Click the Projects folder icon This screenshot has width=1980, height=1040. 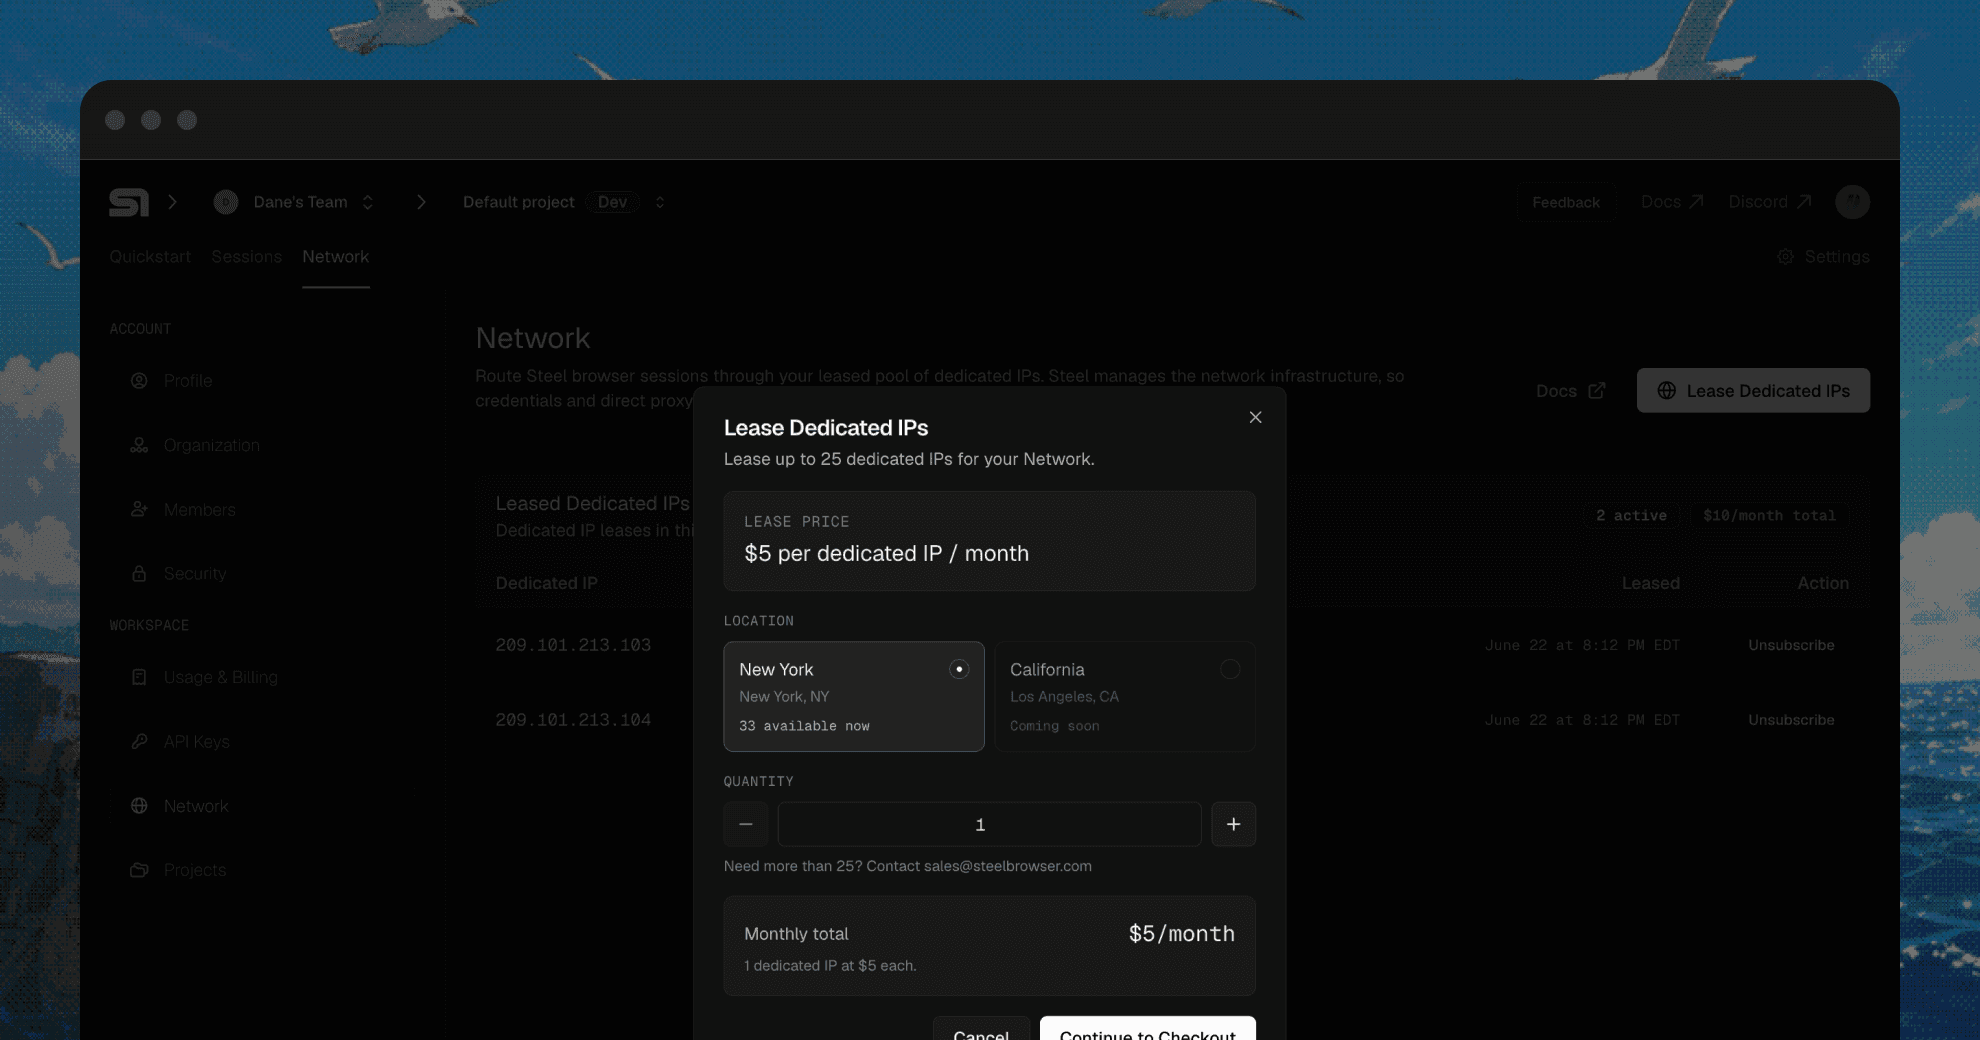(139, 870)
